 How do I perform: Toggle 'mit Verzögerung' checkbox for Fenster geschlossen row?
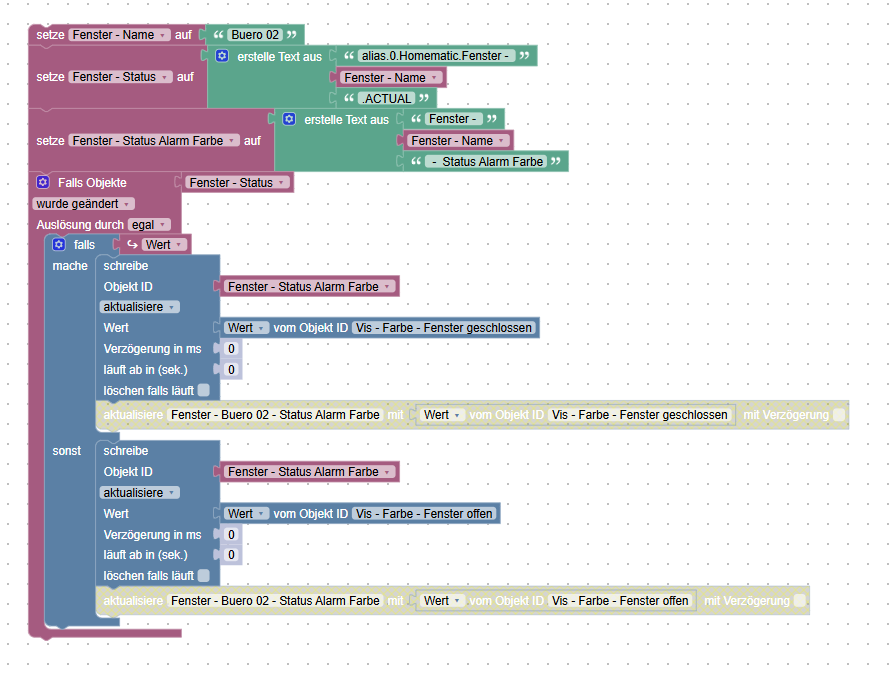839,415
